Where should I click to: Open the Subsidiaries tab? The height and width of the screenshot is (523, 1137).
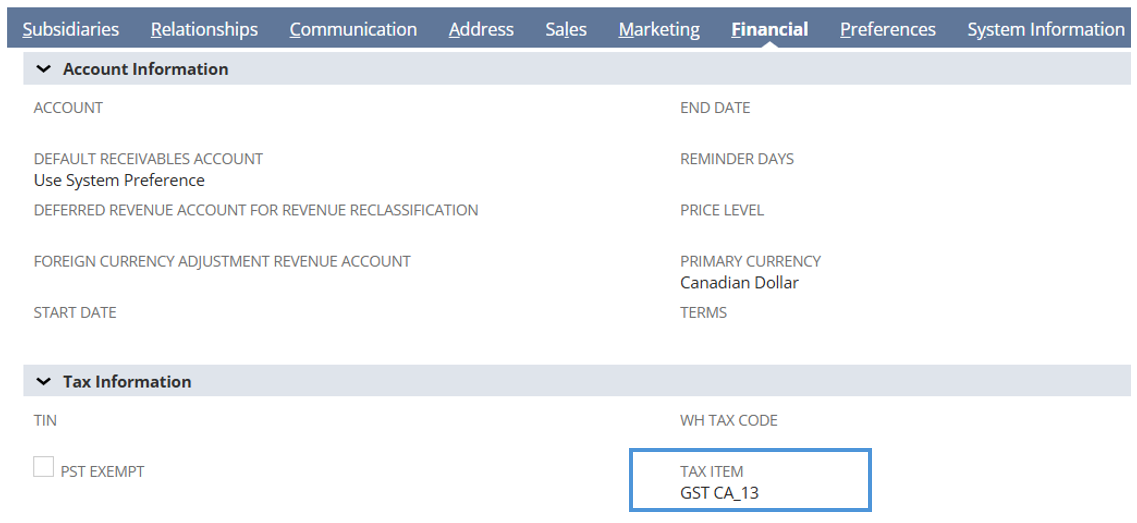70,29
